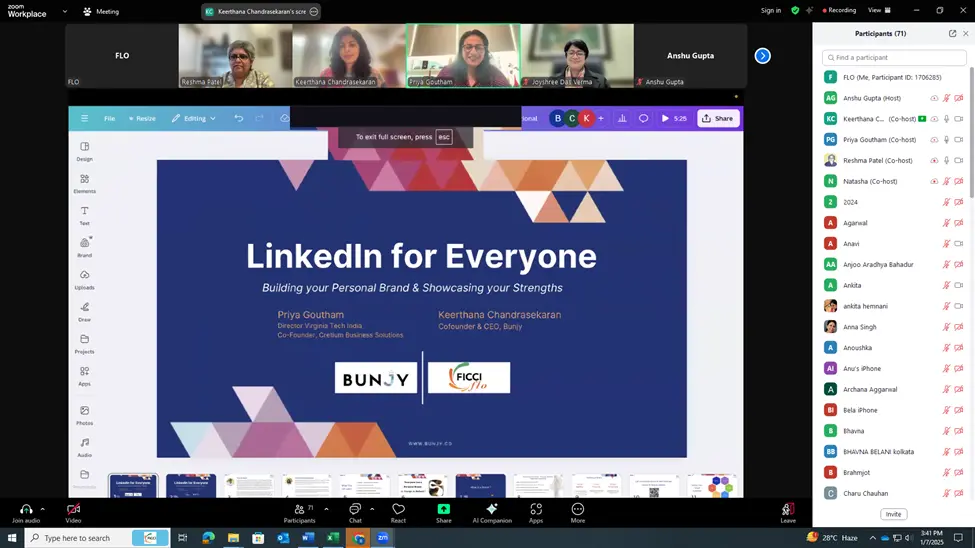
Task: Toggle Anshu Gupta muted microphone icon
Action: pyautogui.click(x=946, y=98)
